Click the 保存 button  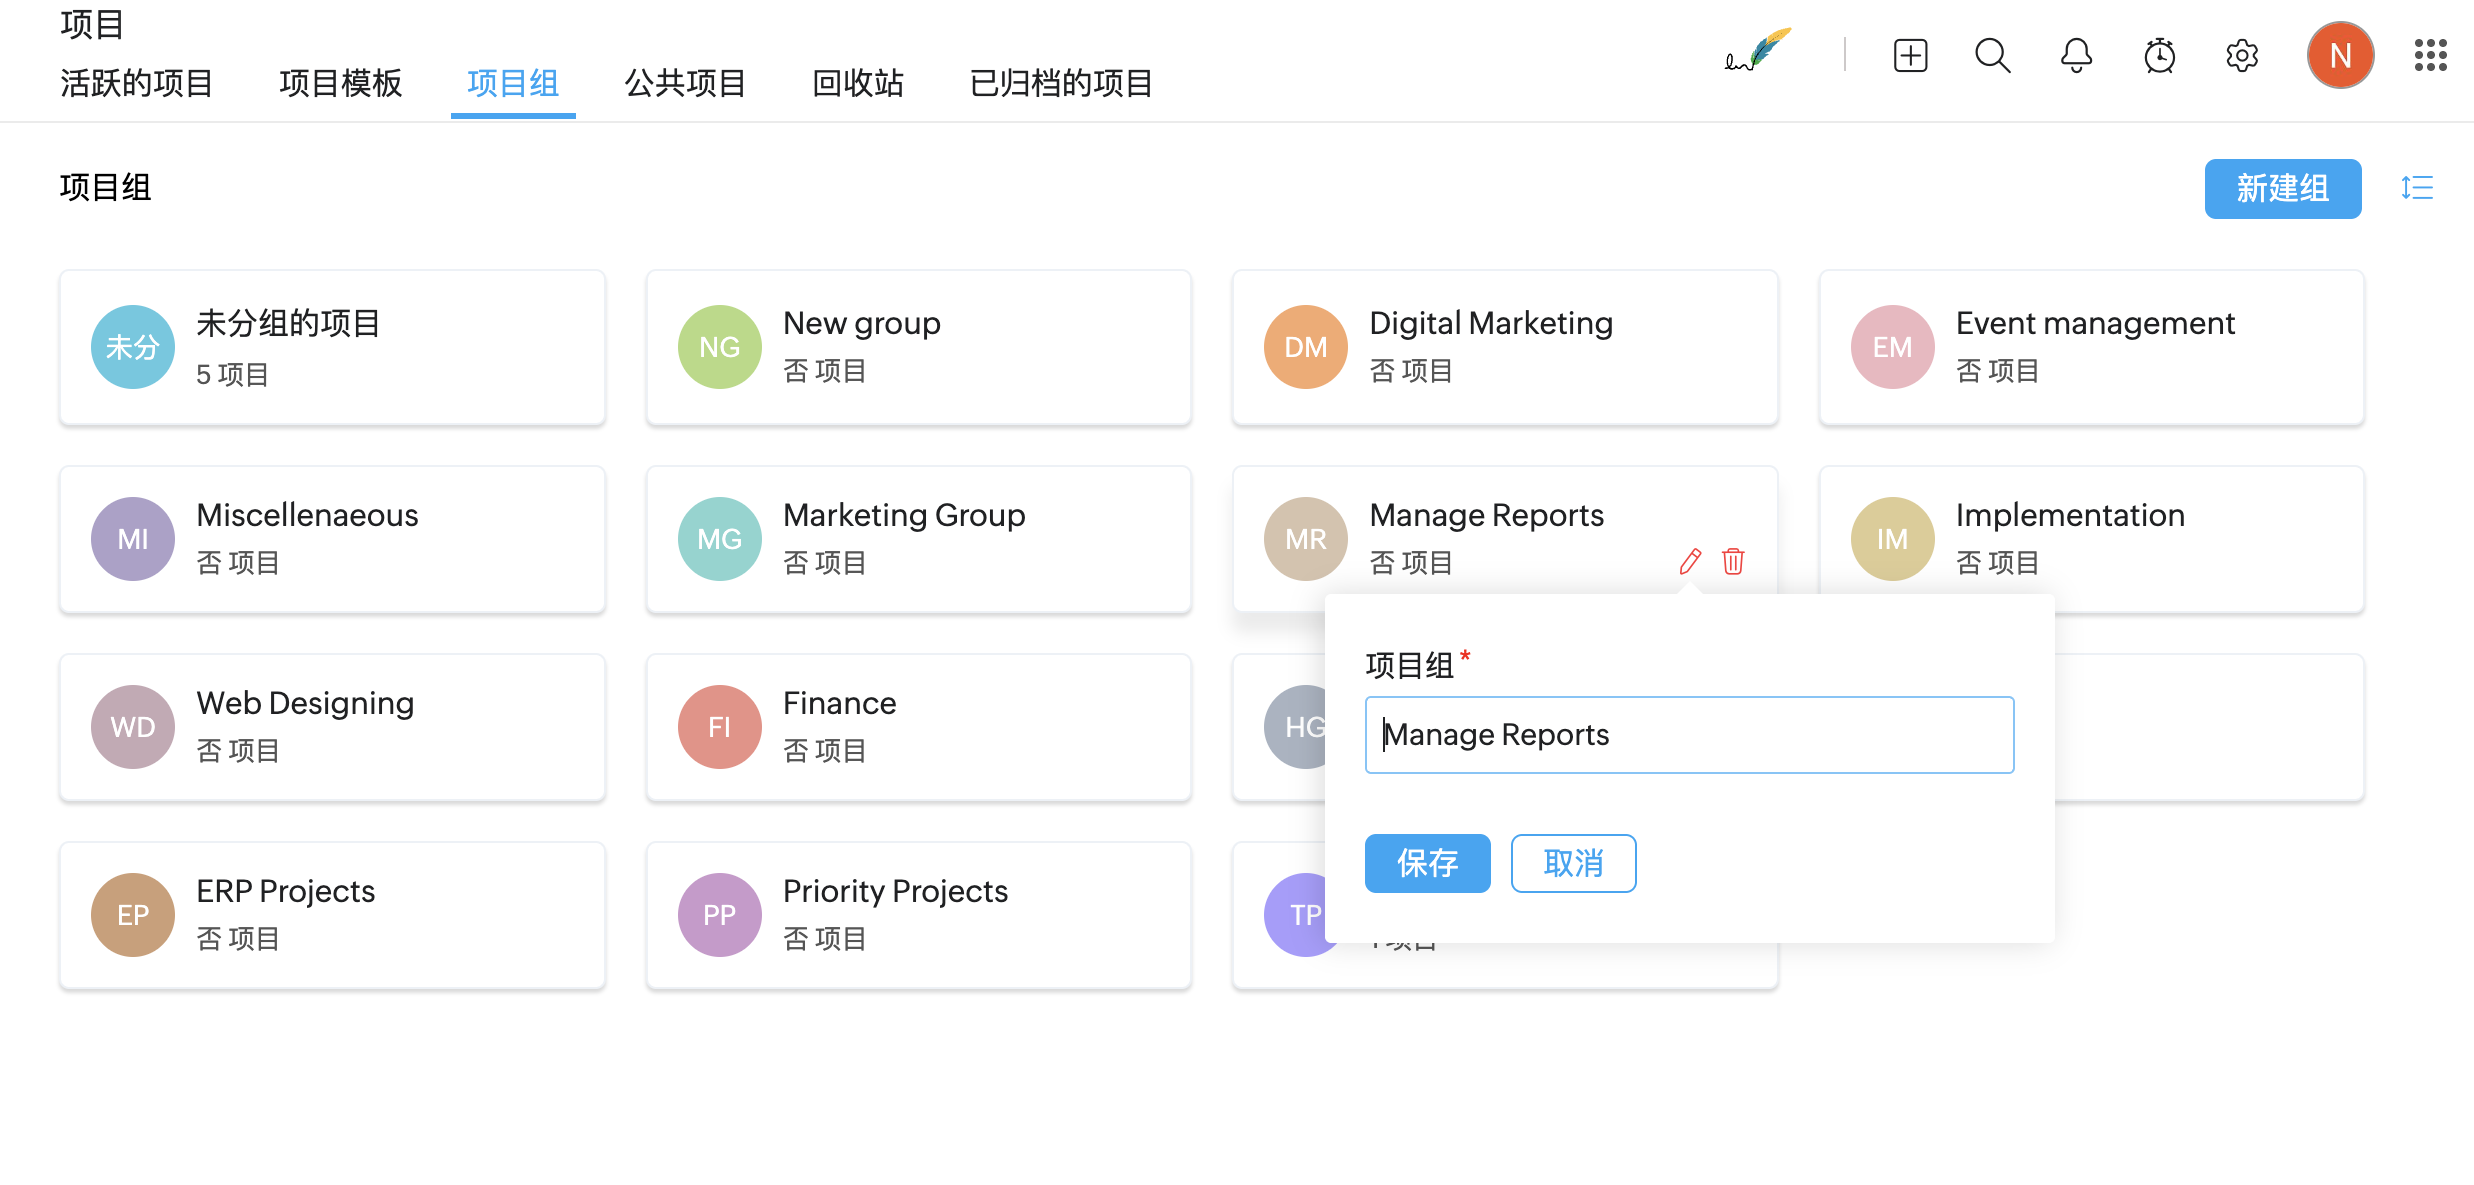tap(1427, 863)
